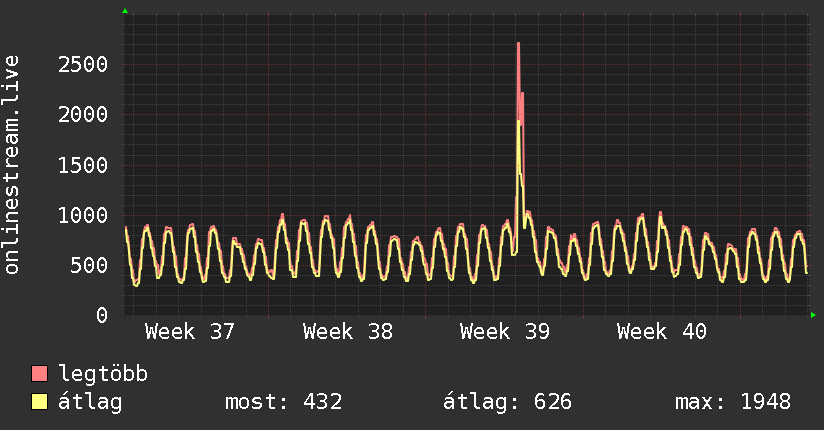Click the 2500 y-axis label
This screenshot has height=430, width=824.
coord(83,65)
